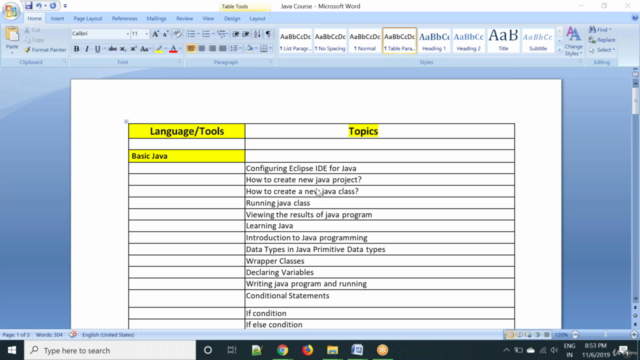Click the Office button
The width and height of the screenshot is (640, 360).
click(x=11, y=10)
